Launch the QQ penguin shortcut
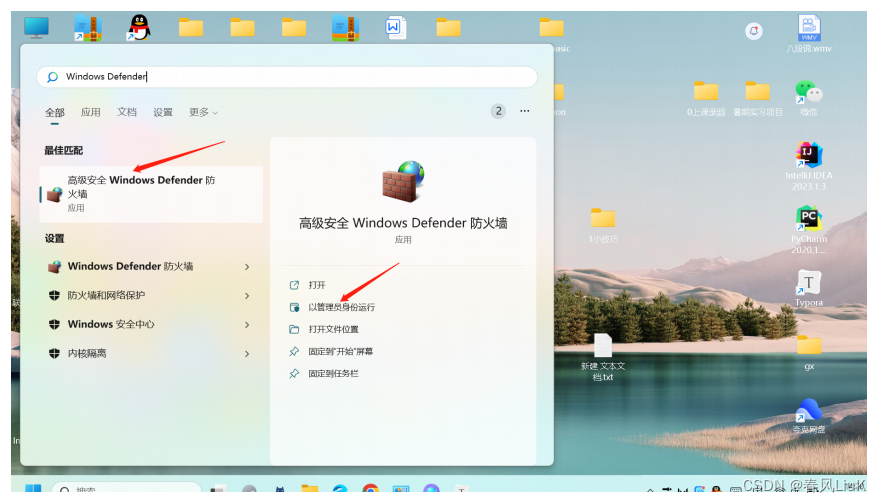 click(139, 28)
